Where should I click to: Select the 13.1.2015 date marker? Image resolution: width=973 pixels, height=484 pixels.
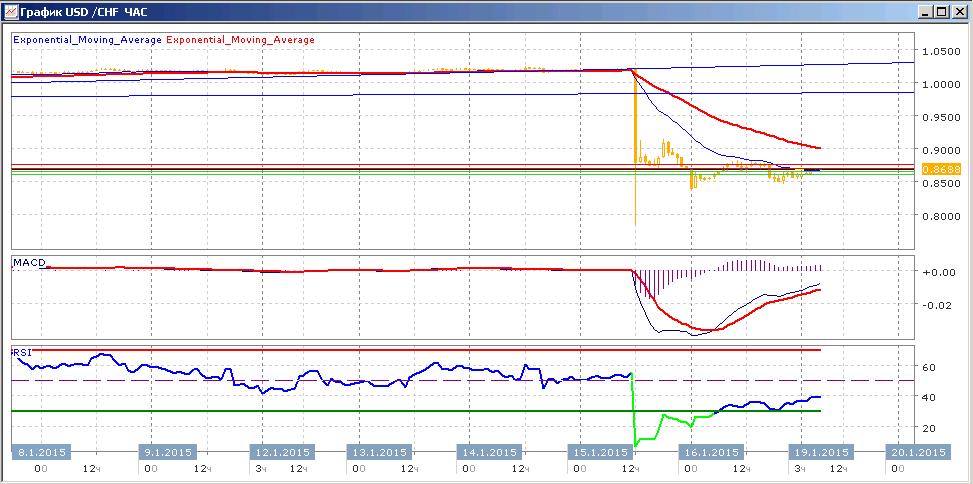click(x=378, y=452)
